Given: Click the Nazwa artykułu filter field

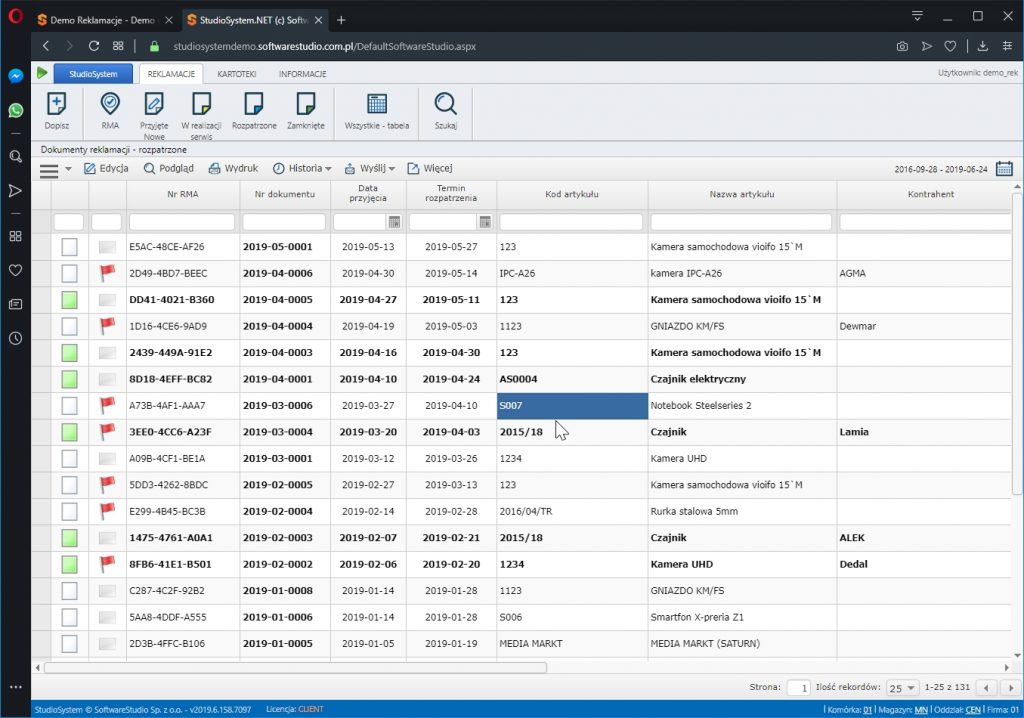Looking at the screenshot, I should 741,222.
